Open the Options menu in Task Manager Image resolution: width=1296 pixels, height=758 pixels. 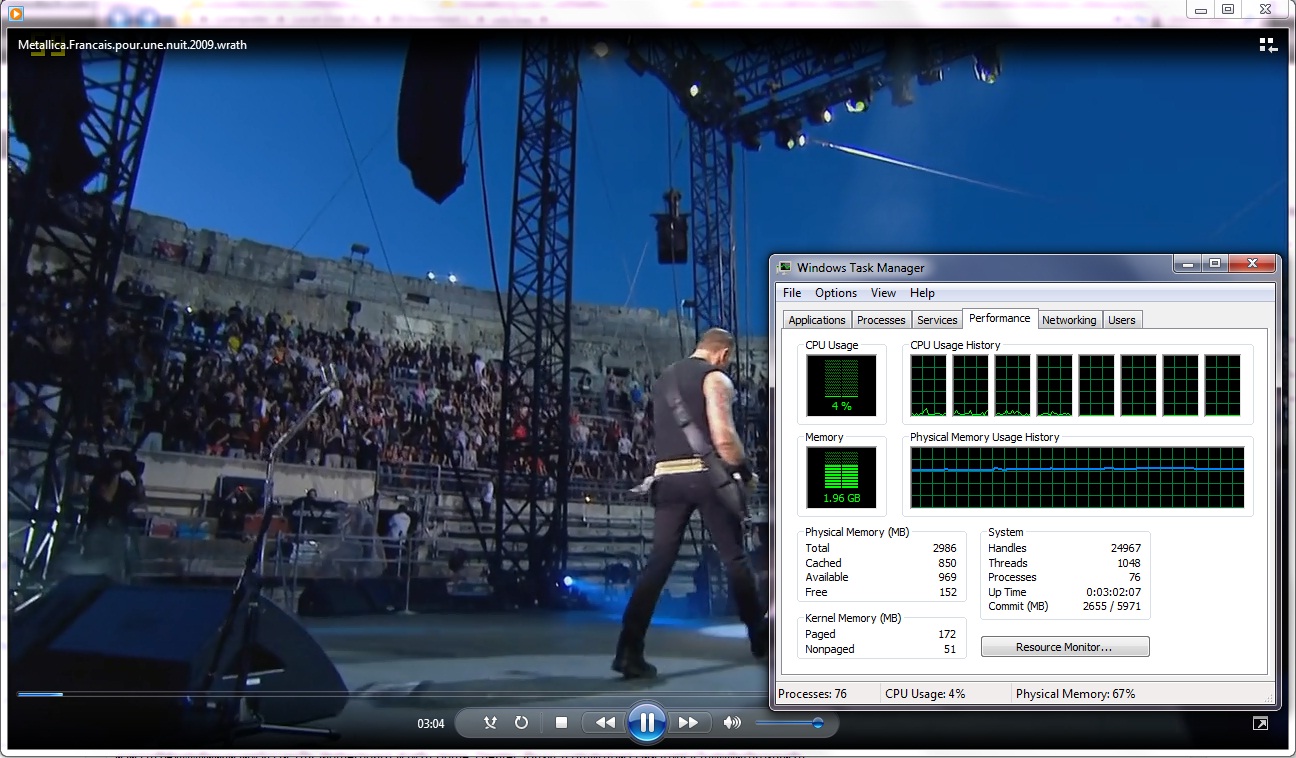click(836, 293)
